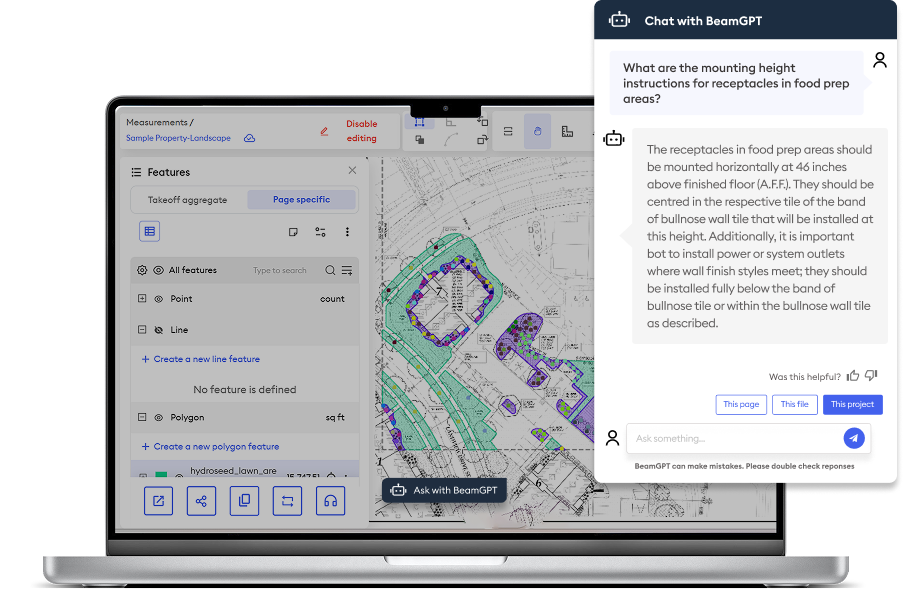
Task: Click the share icon in bottom toolbar
Action: [x=201, y=500]
